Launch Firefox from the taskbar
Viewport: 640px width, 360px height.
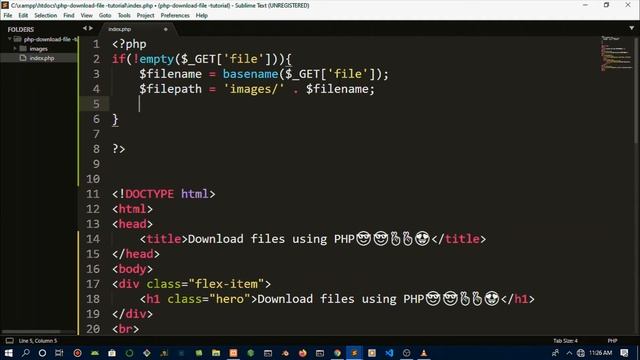point(302,353)
